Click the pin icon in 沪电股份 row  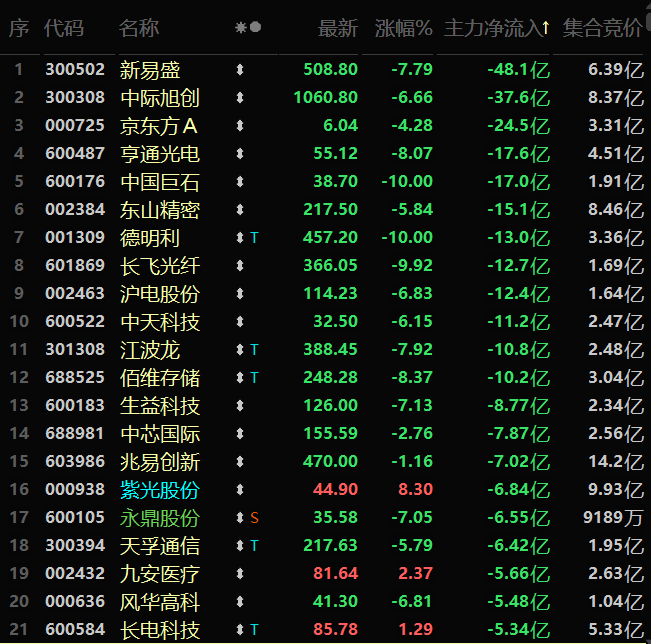[240, 294]
